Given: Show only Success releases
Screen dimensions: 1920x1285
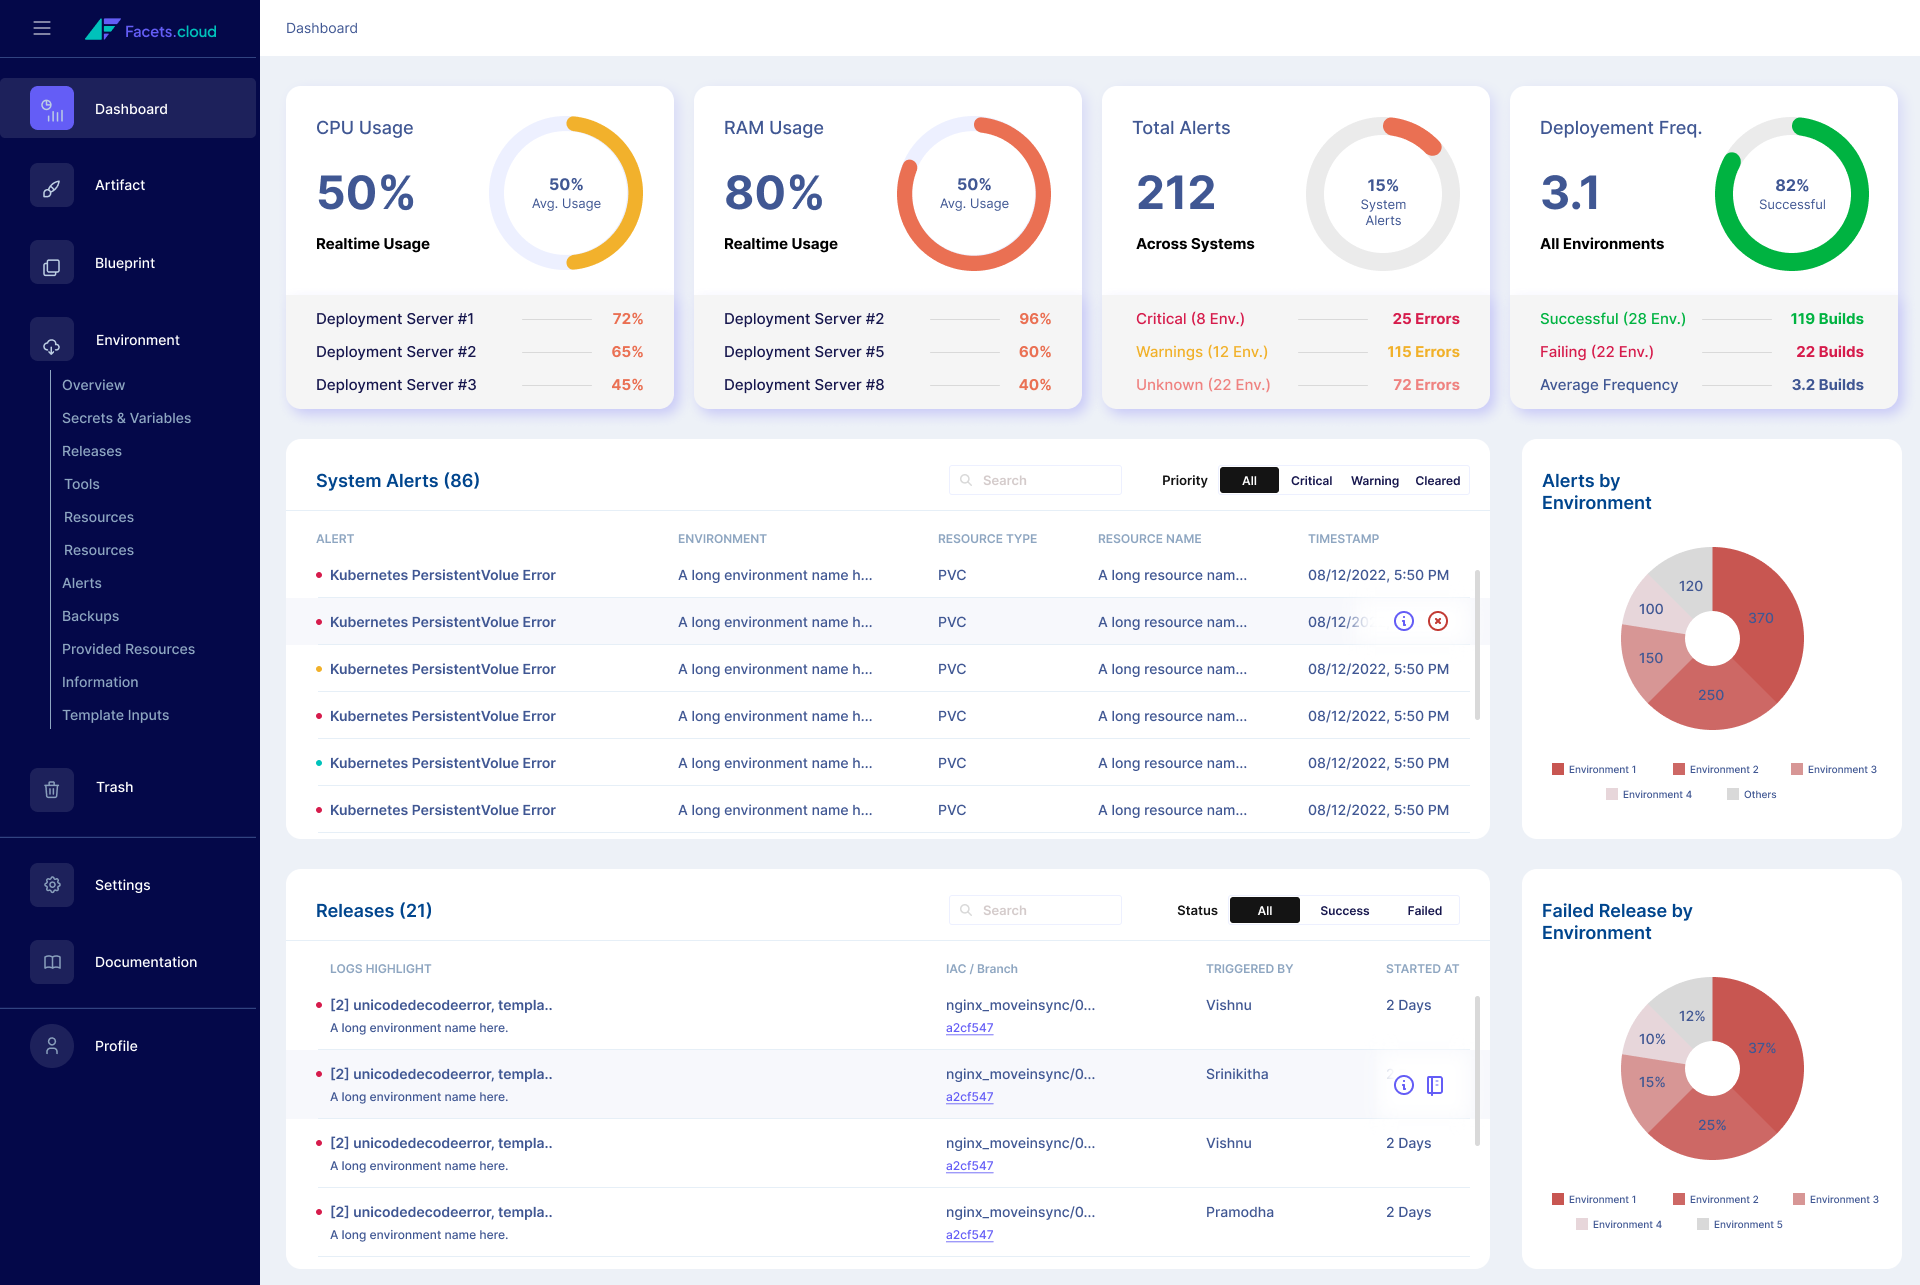Looking at the screenshot, I should click(1344, 910).
